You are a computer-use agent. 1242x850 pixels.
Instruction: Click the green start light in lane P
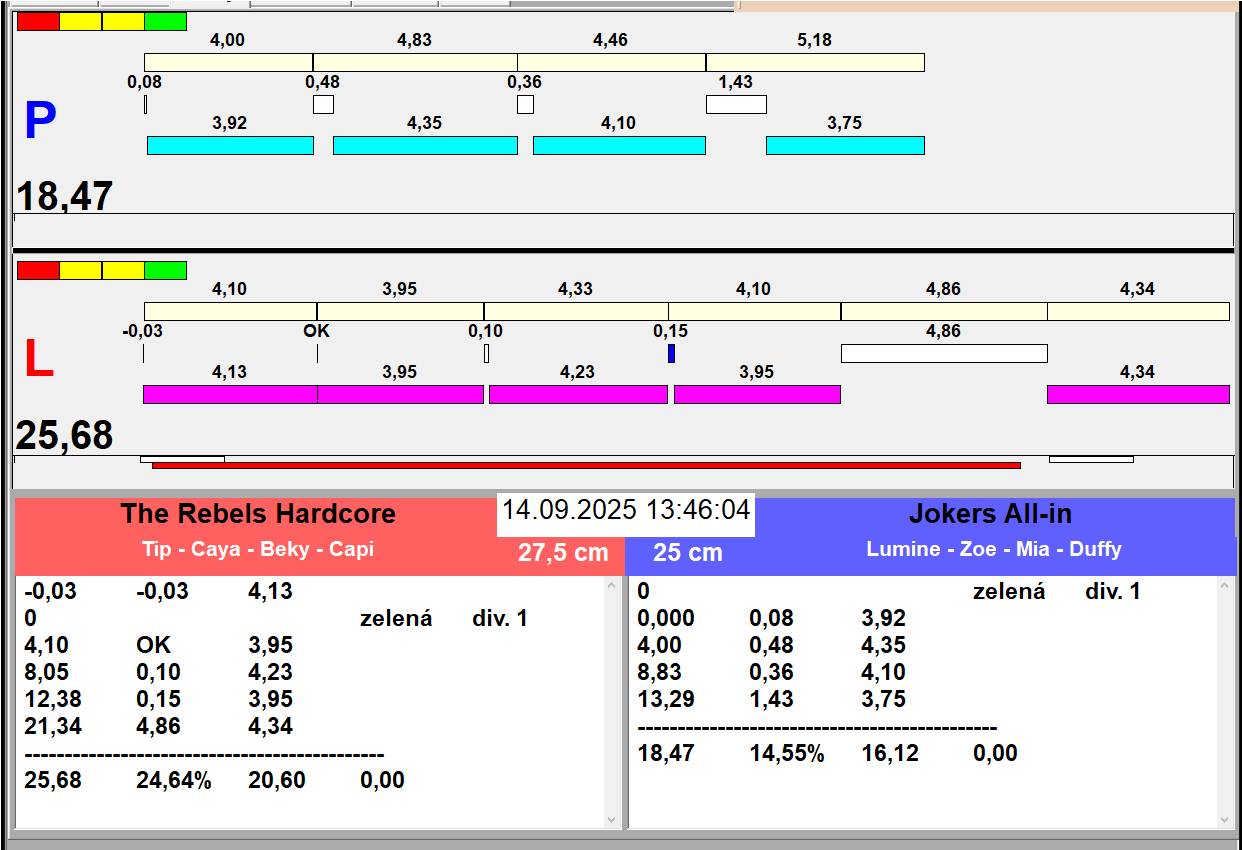point(166,21)
